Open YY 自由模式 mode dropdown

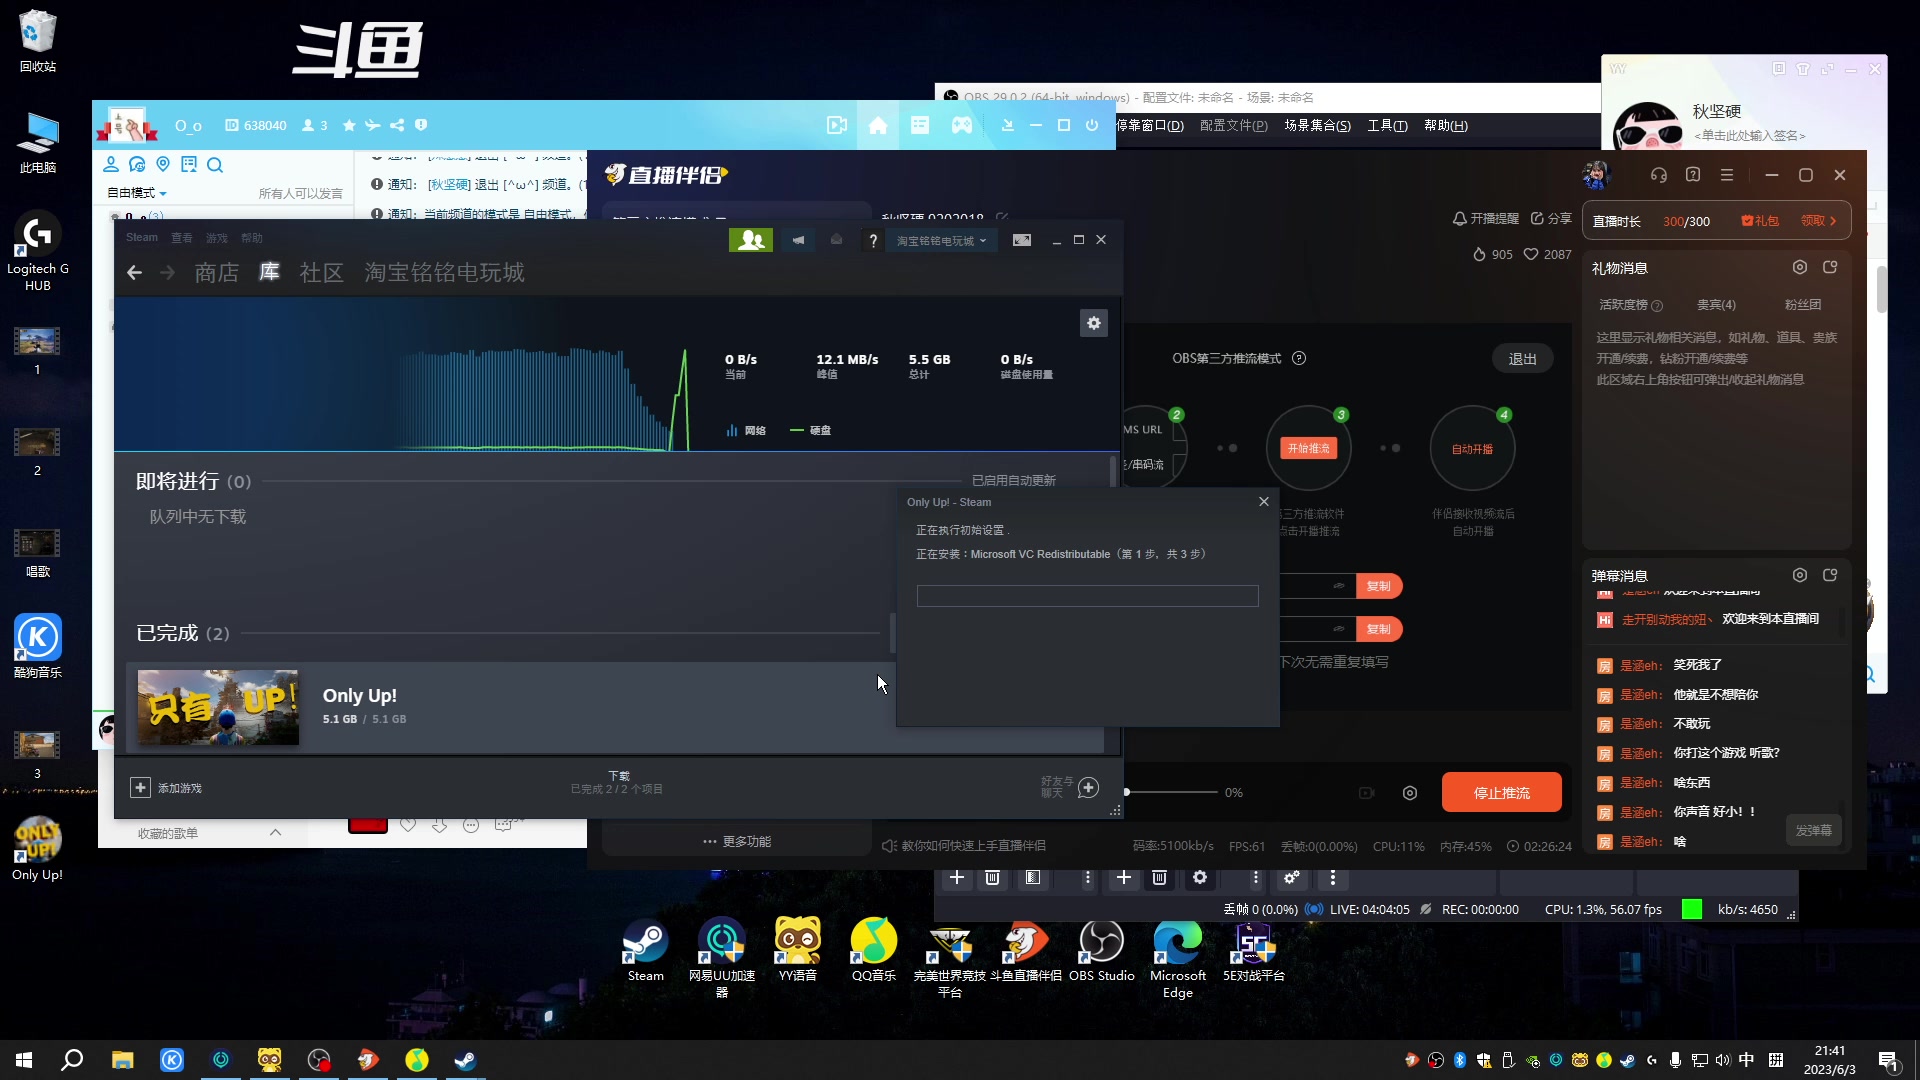click(x=137, y=193)
